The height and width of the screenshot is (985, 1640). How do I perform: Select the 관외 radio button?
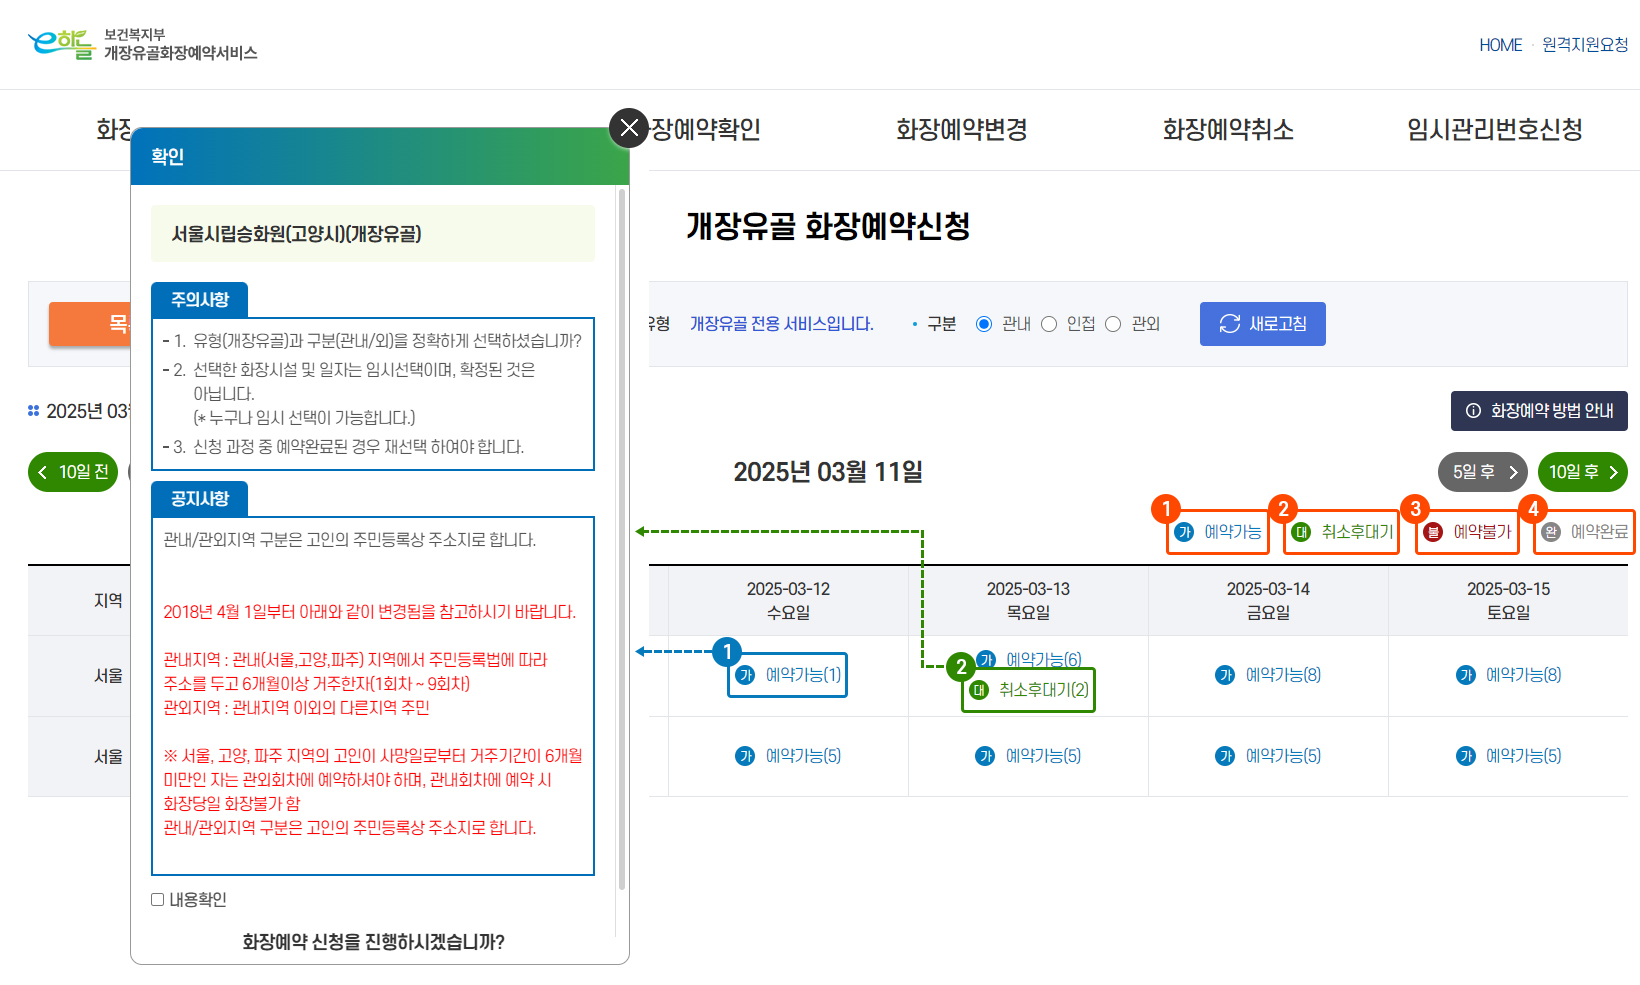(x=1113, y=324)
